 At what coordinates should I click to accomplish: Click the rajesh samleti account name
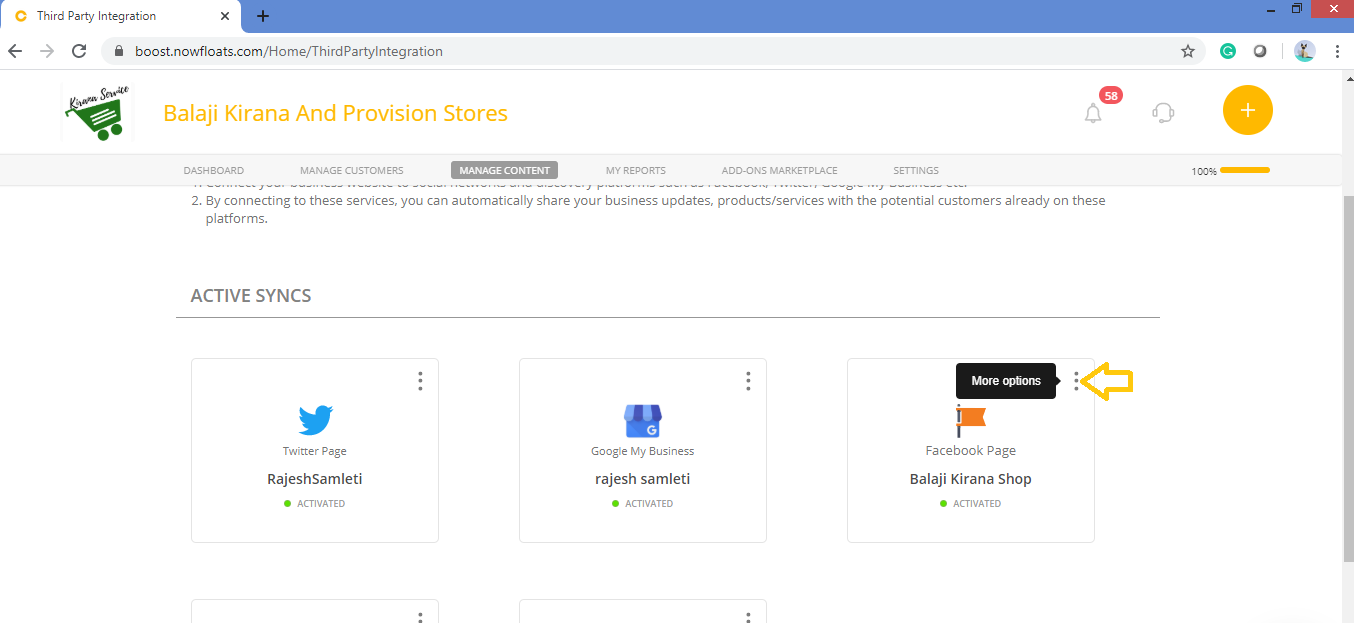click(643, 479)
